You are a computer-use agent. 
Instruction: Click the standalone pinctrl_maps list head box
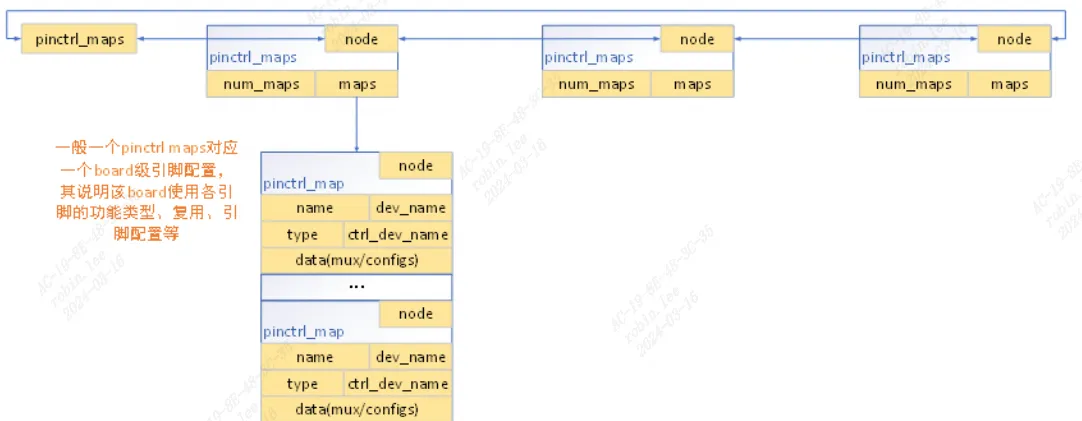tap(79, 39)
